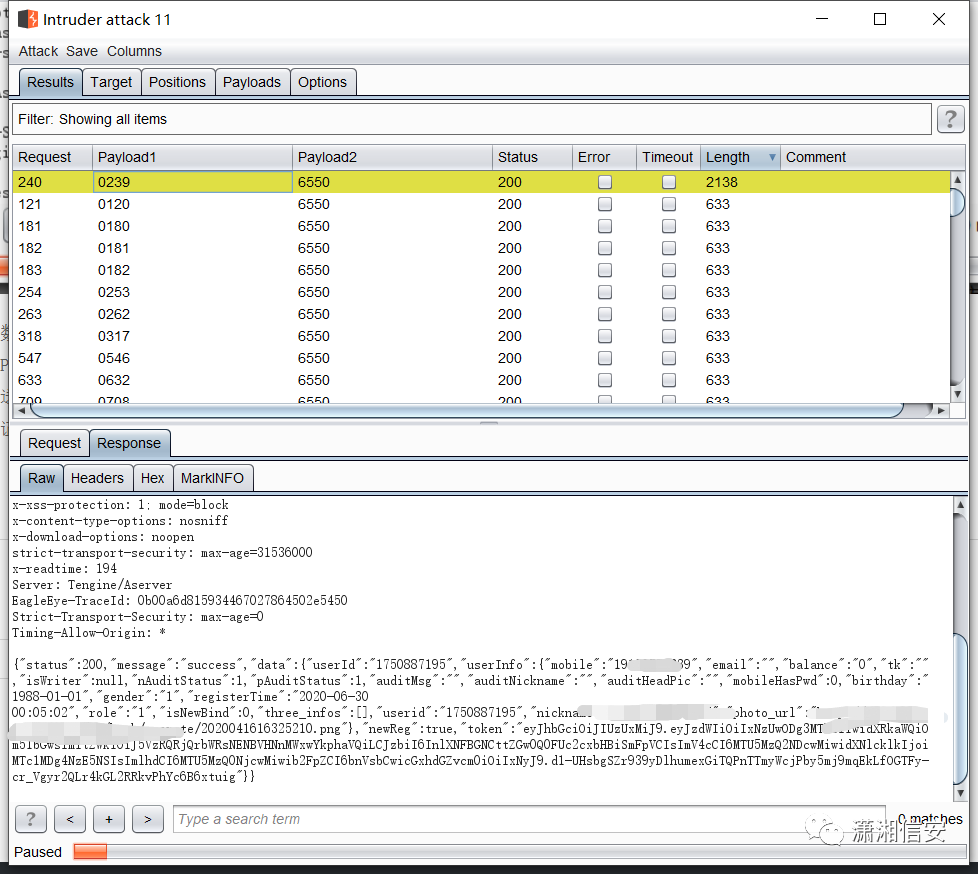Sort by Payload1 column header
The height and width of the screenshot is (874, 978).
tap(192, 157)
